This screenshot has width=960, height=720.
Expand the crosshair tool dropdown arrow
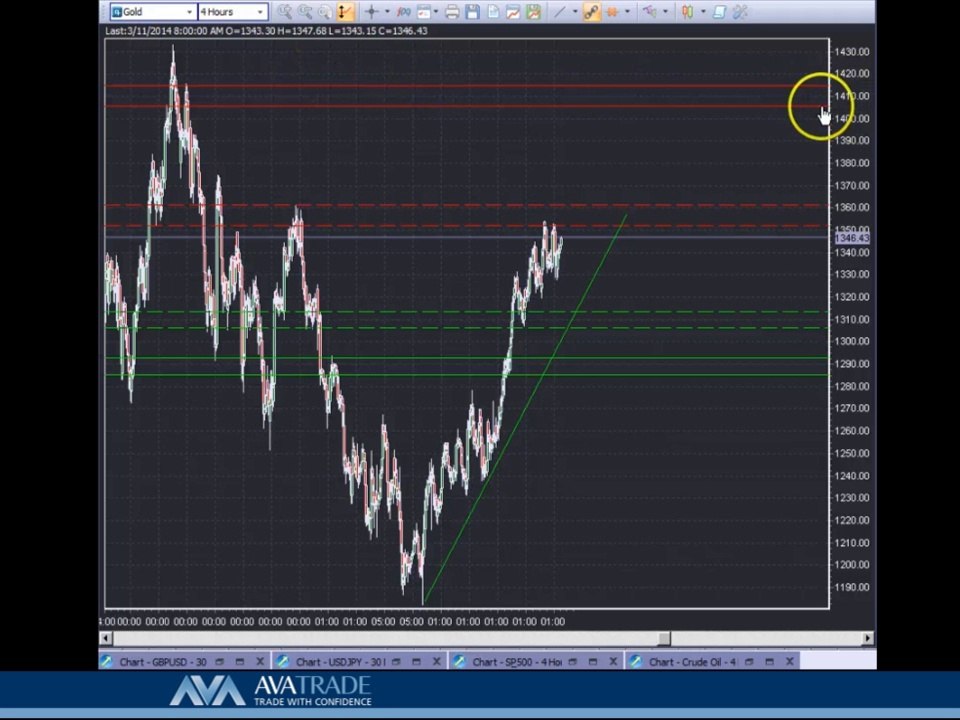[387, 12]
